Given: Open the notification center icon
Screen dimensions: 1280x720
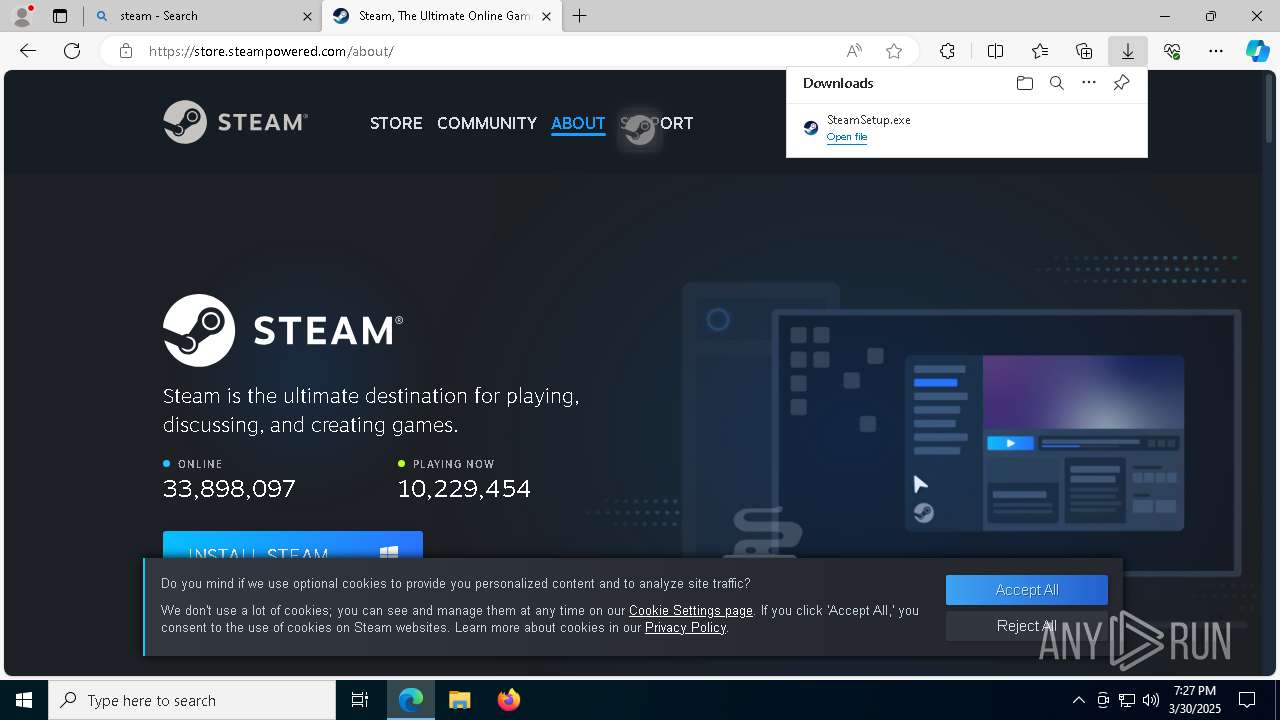Looking at the screenshot, I should click(x=1247, y=700).
